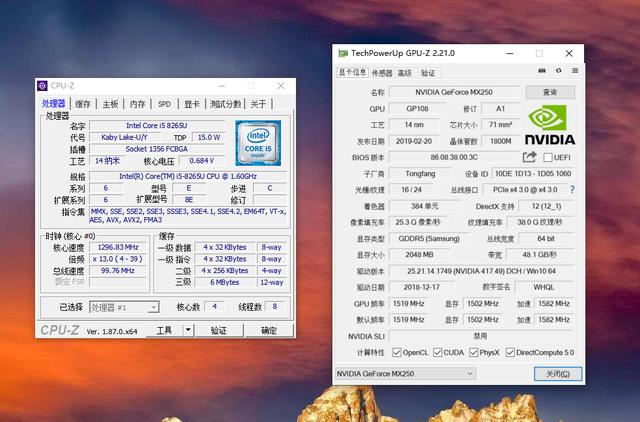Click the BIOS version field 86.08.38.00.3C
This screenshot has height=422, width=640.
[x=454, y=157]
